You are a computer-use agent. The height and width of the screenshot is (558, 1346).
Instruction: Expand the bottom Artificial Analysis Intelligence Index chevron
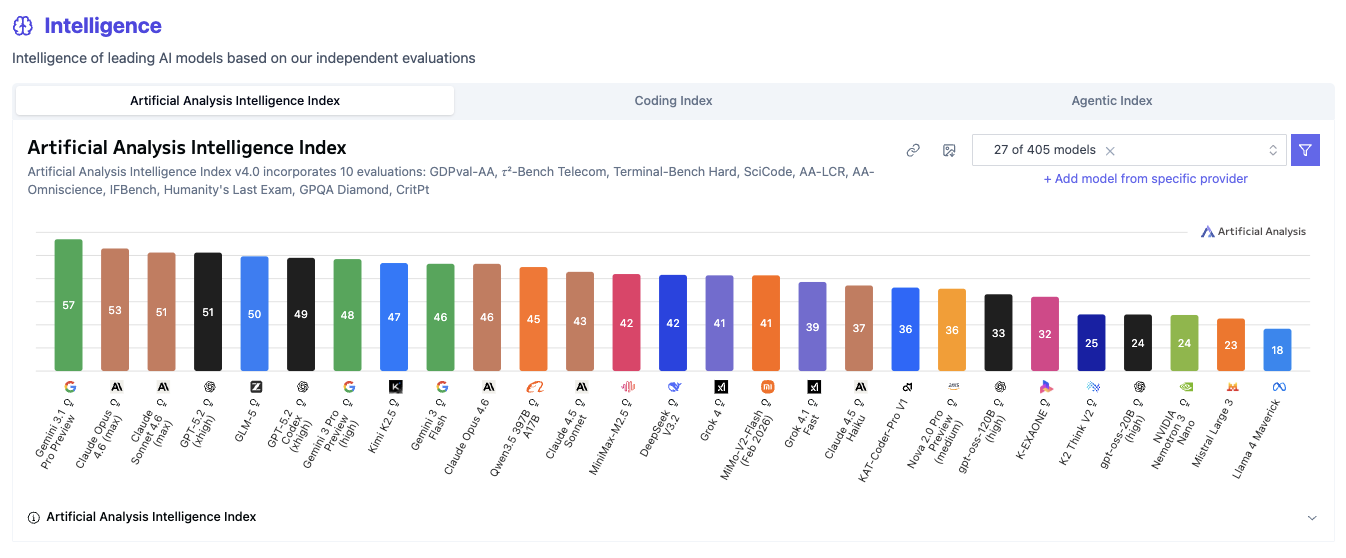coord(1312,518)
